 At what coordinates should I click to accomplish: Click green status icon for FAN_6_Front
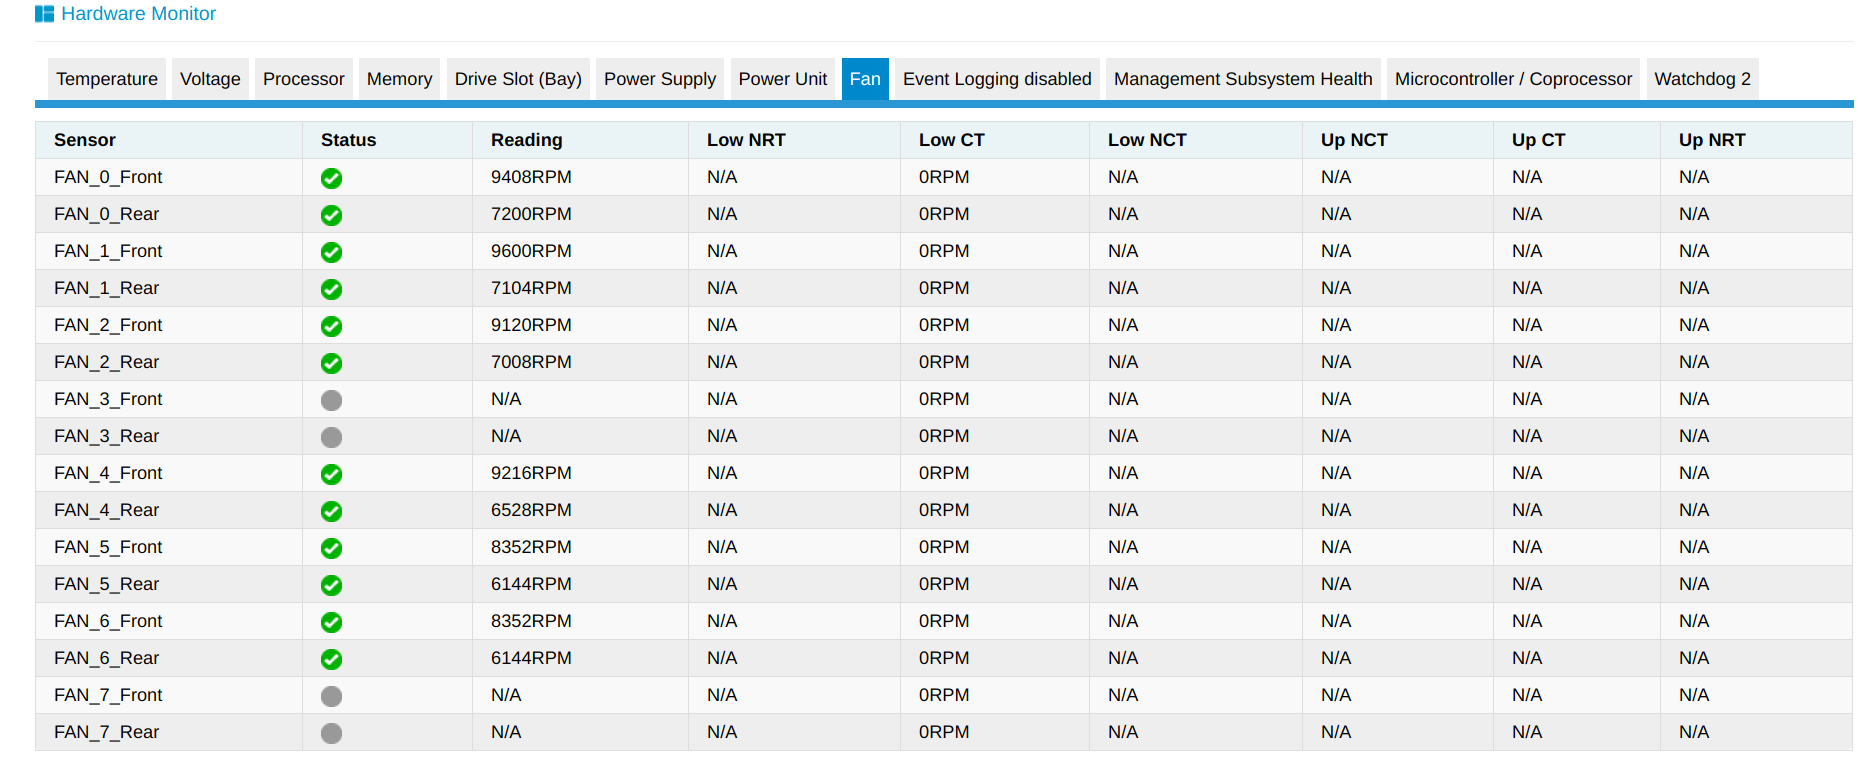(332, 622)
